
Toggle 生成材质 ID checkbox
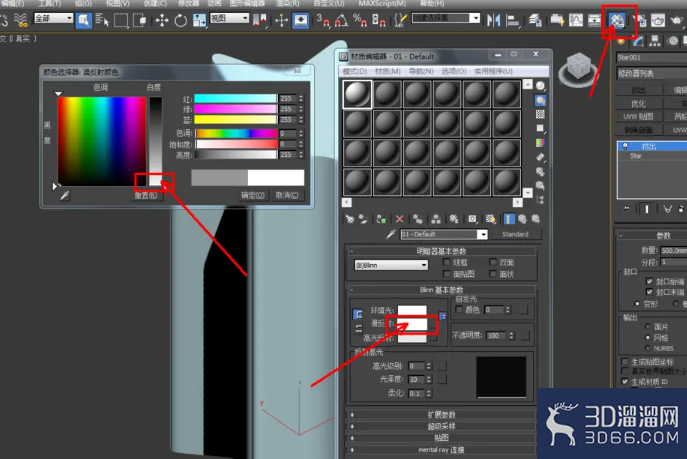pyautogui.click(x=625, y=381)
